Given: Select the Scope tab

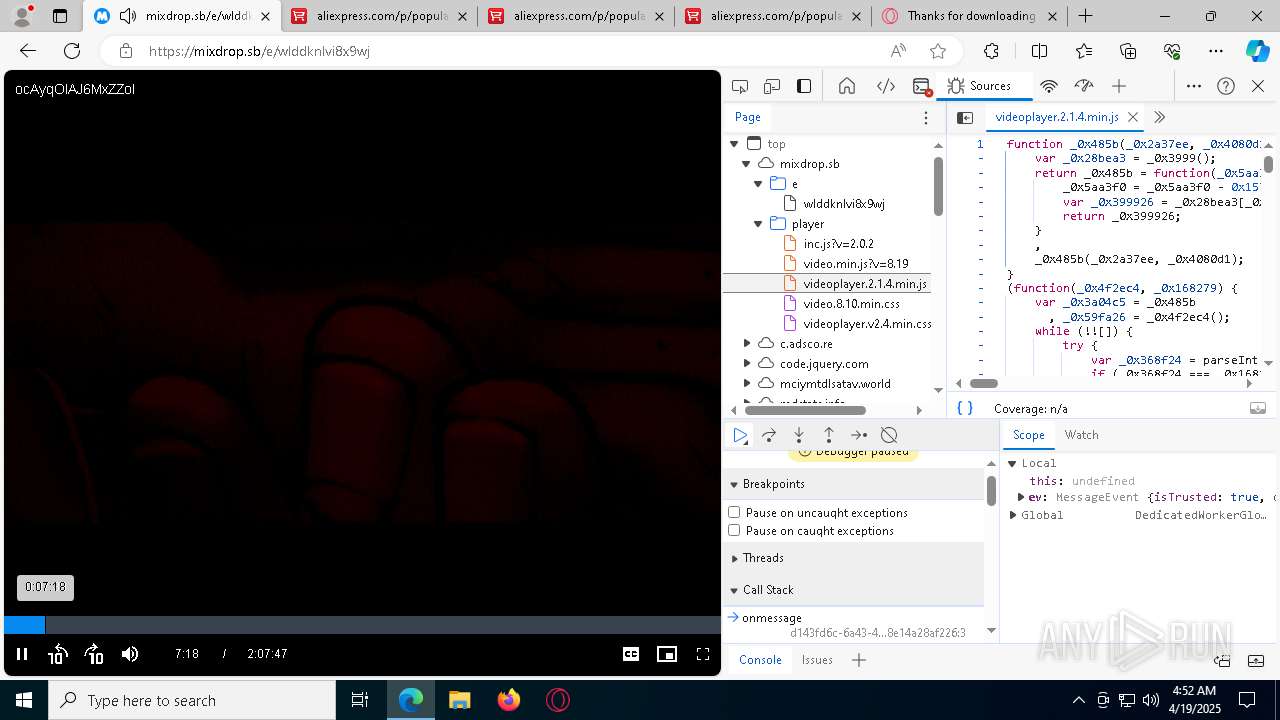Looking at the screenshot, I should [1028, 435].
